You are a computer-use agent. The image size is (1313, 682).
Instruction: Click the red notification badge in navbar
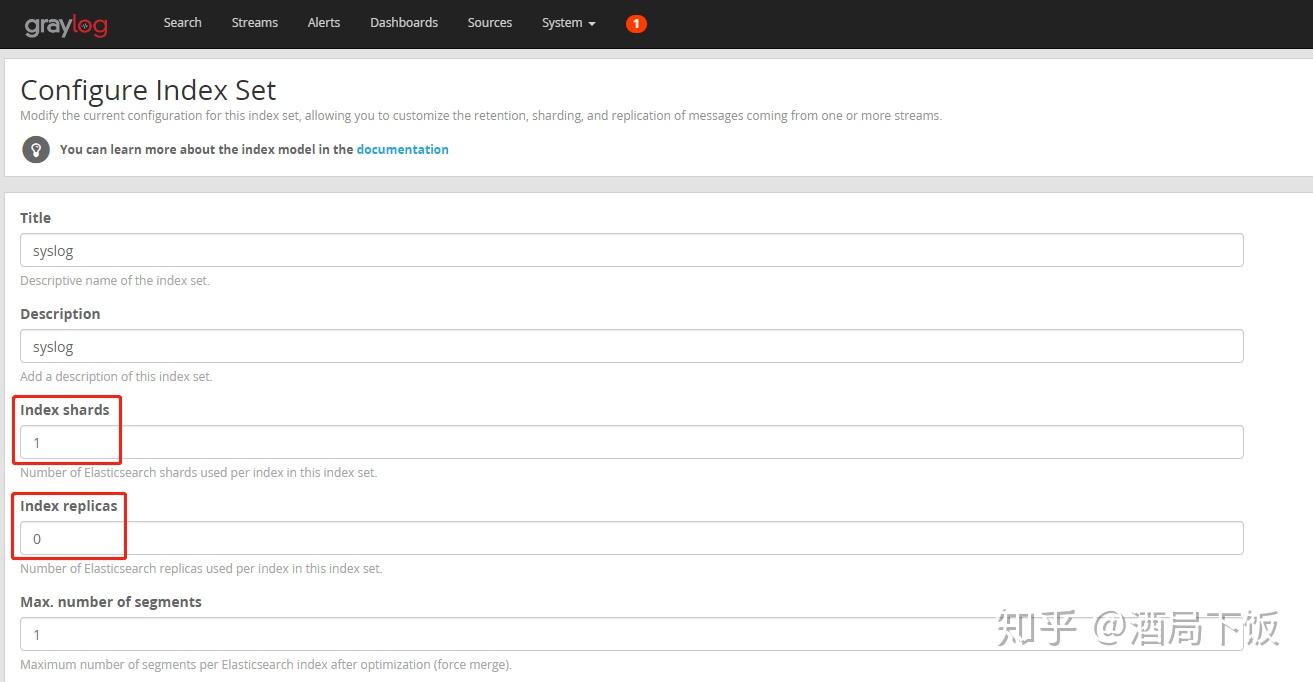coord(636,23)
